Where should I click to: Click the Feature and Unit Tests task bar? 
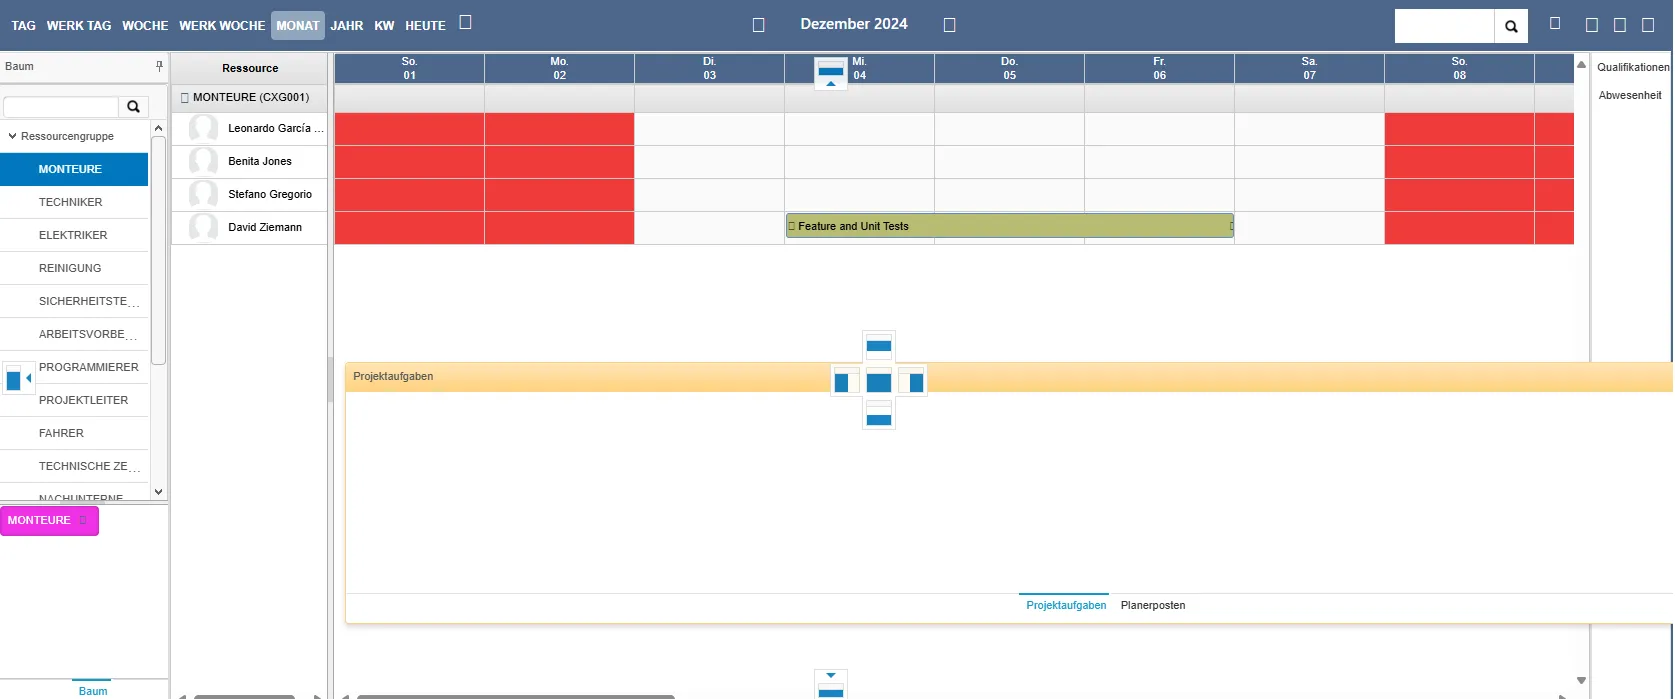[x=1009, y=227]
